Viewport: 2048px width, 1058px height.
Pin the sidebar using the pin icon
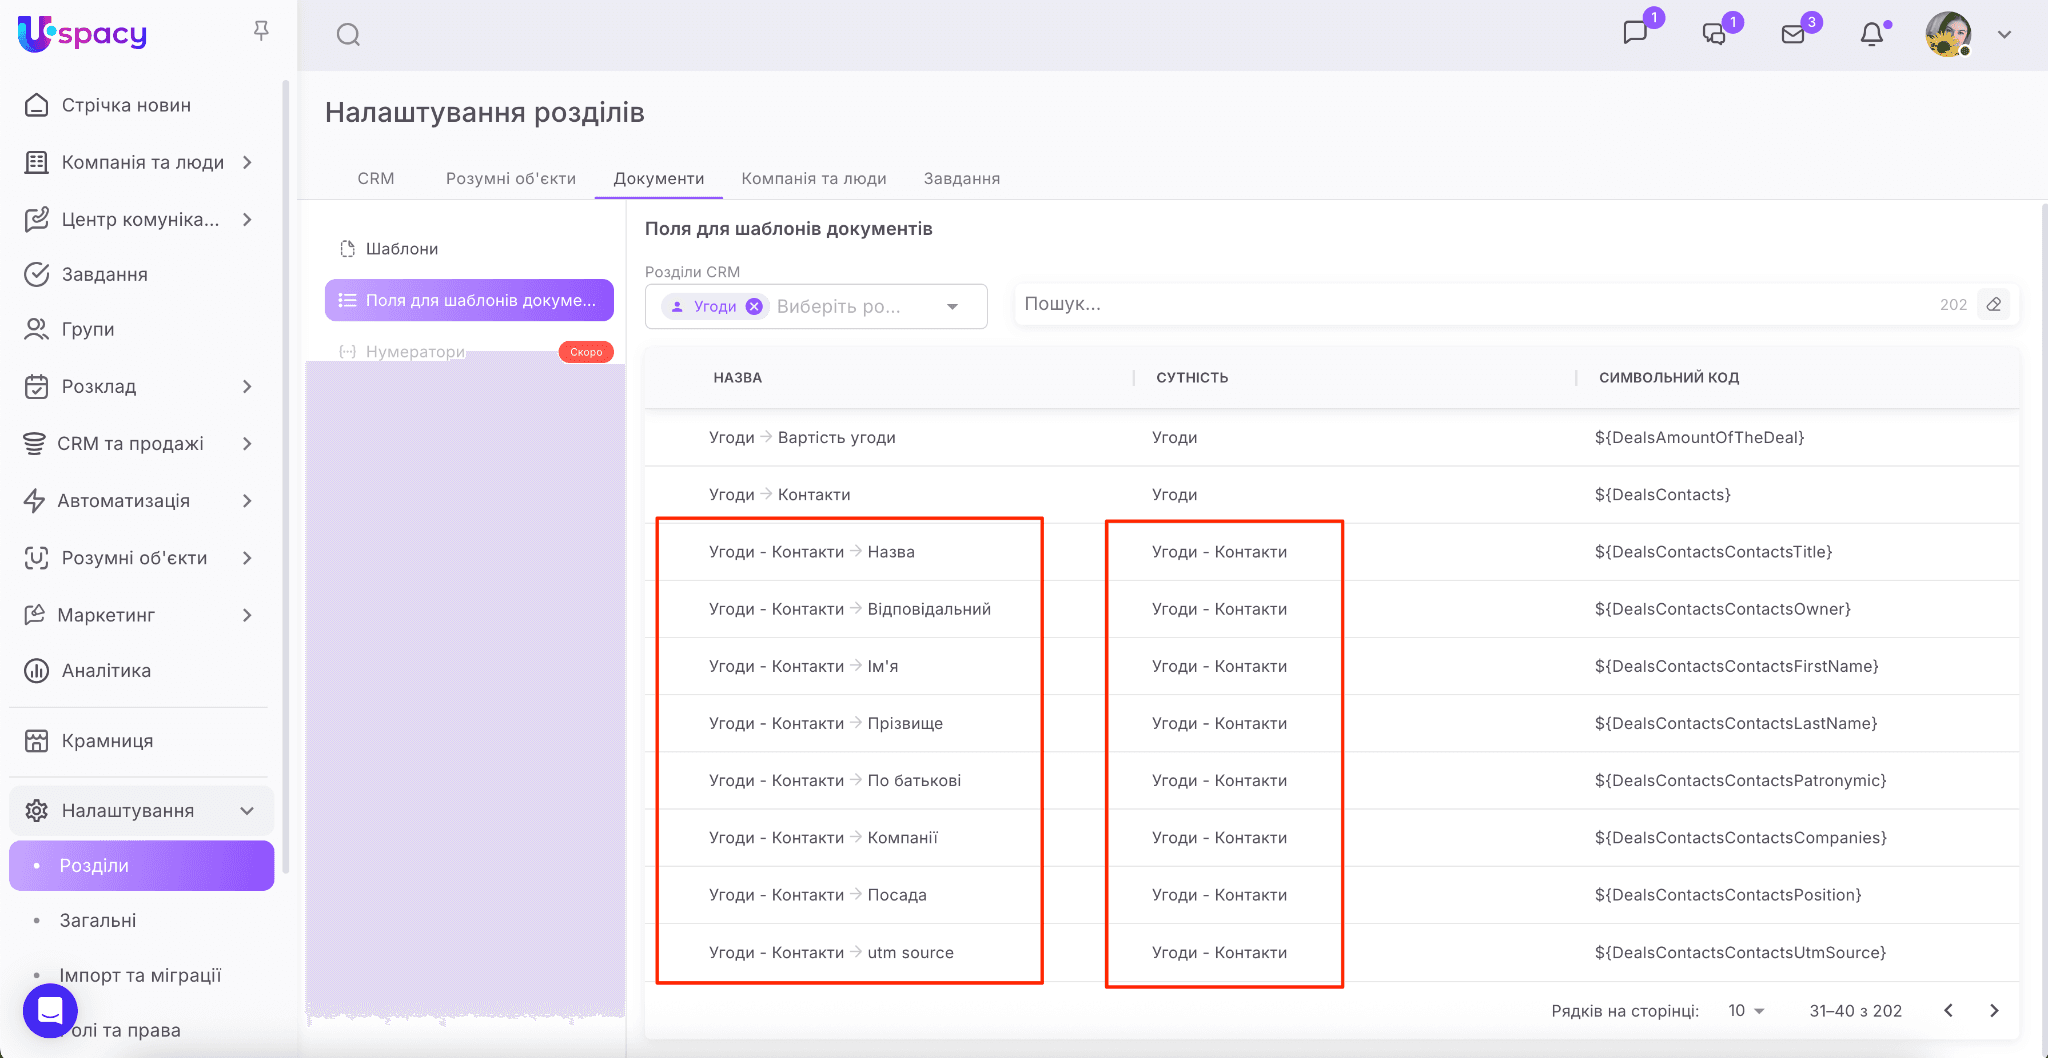tap(261, 31)
